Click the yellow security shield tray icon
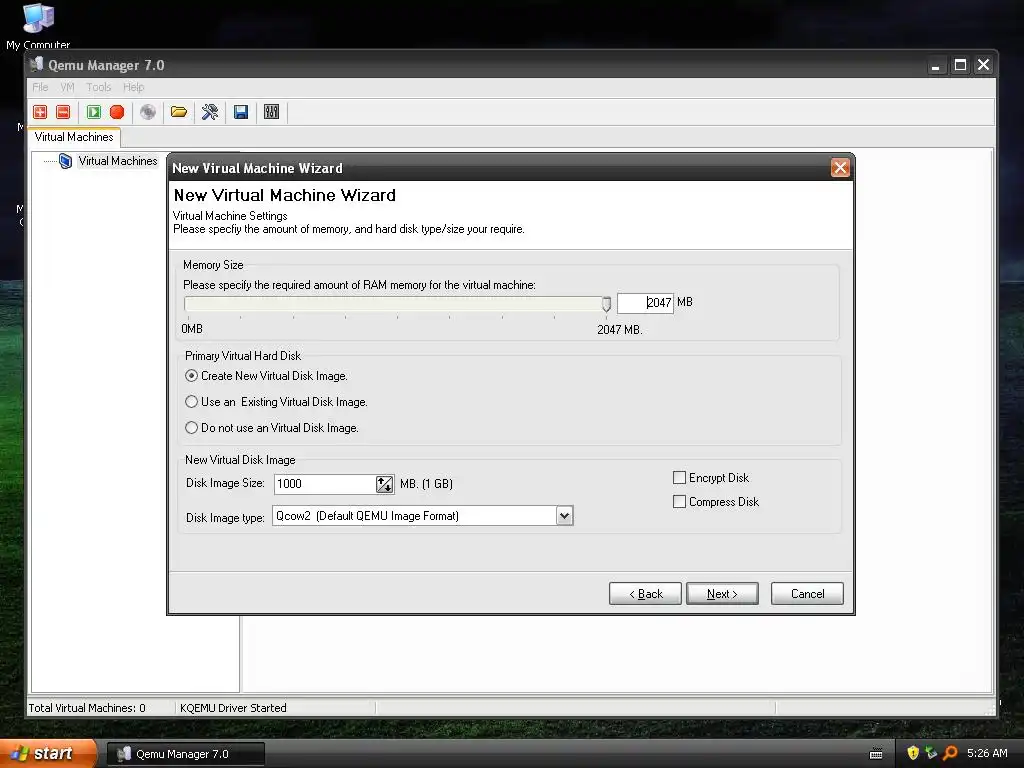Image resolution: width=1024 pixels, height=768 pixels. [x=913, y=753]
